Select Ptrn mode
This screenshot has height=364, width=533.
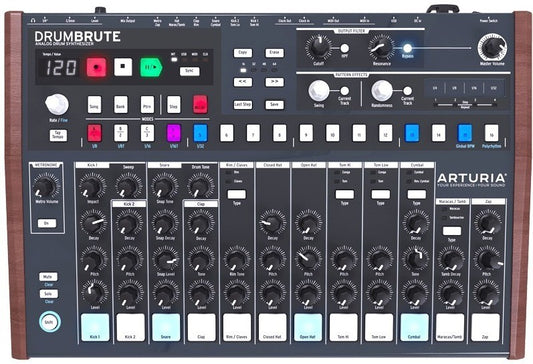(x=147, y=104)
